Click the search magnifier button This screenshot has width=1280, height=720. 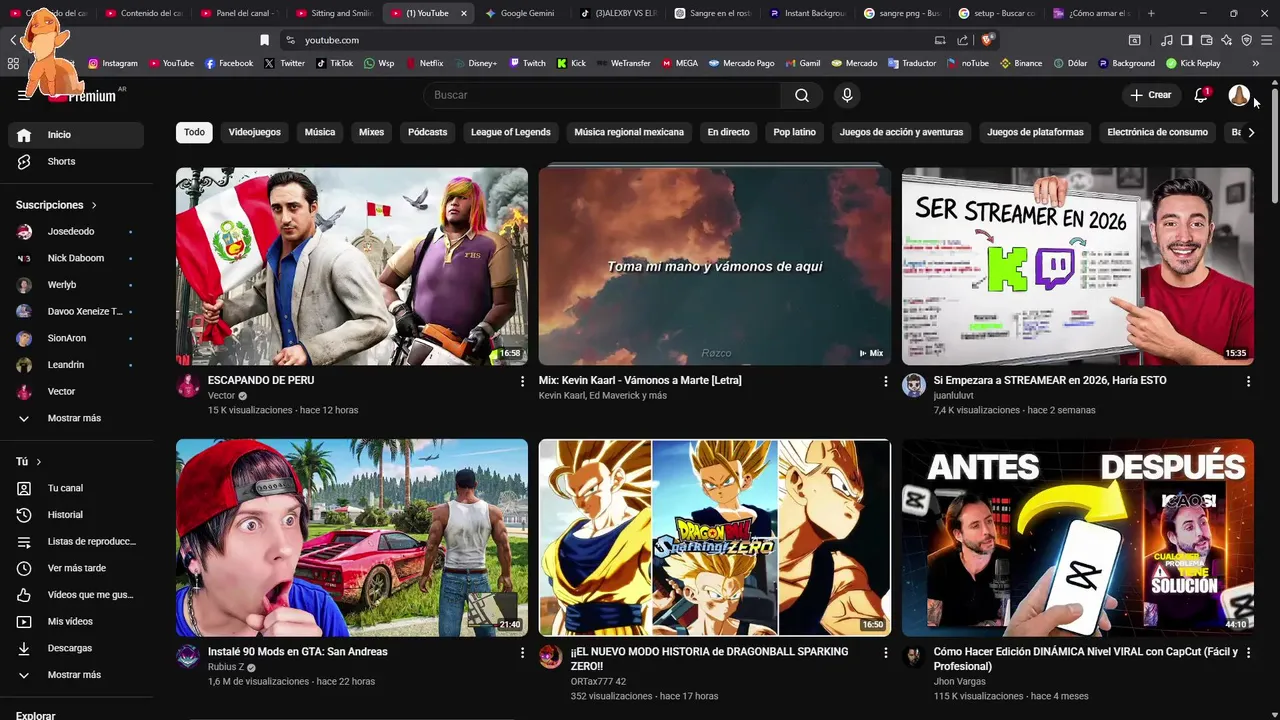click(x=802, y=95)
